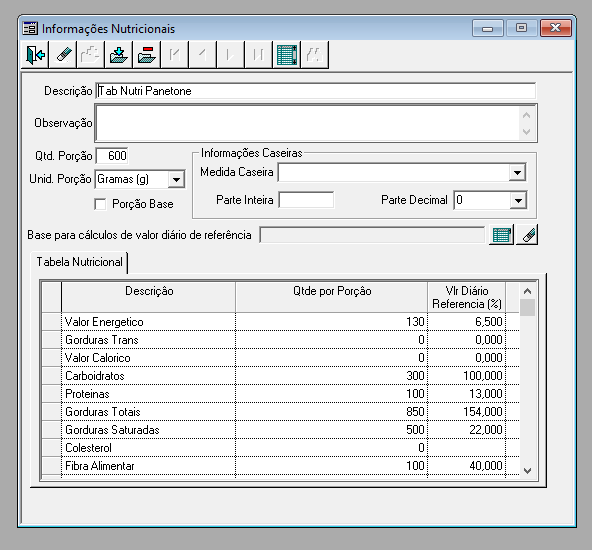Enable the Porção Base checkbox
The image size is (592, 550).
point(100,204)
